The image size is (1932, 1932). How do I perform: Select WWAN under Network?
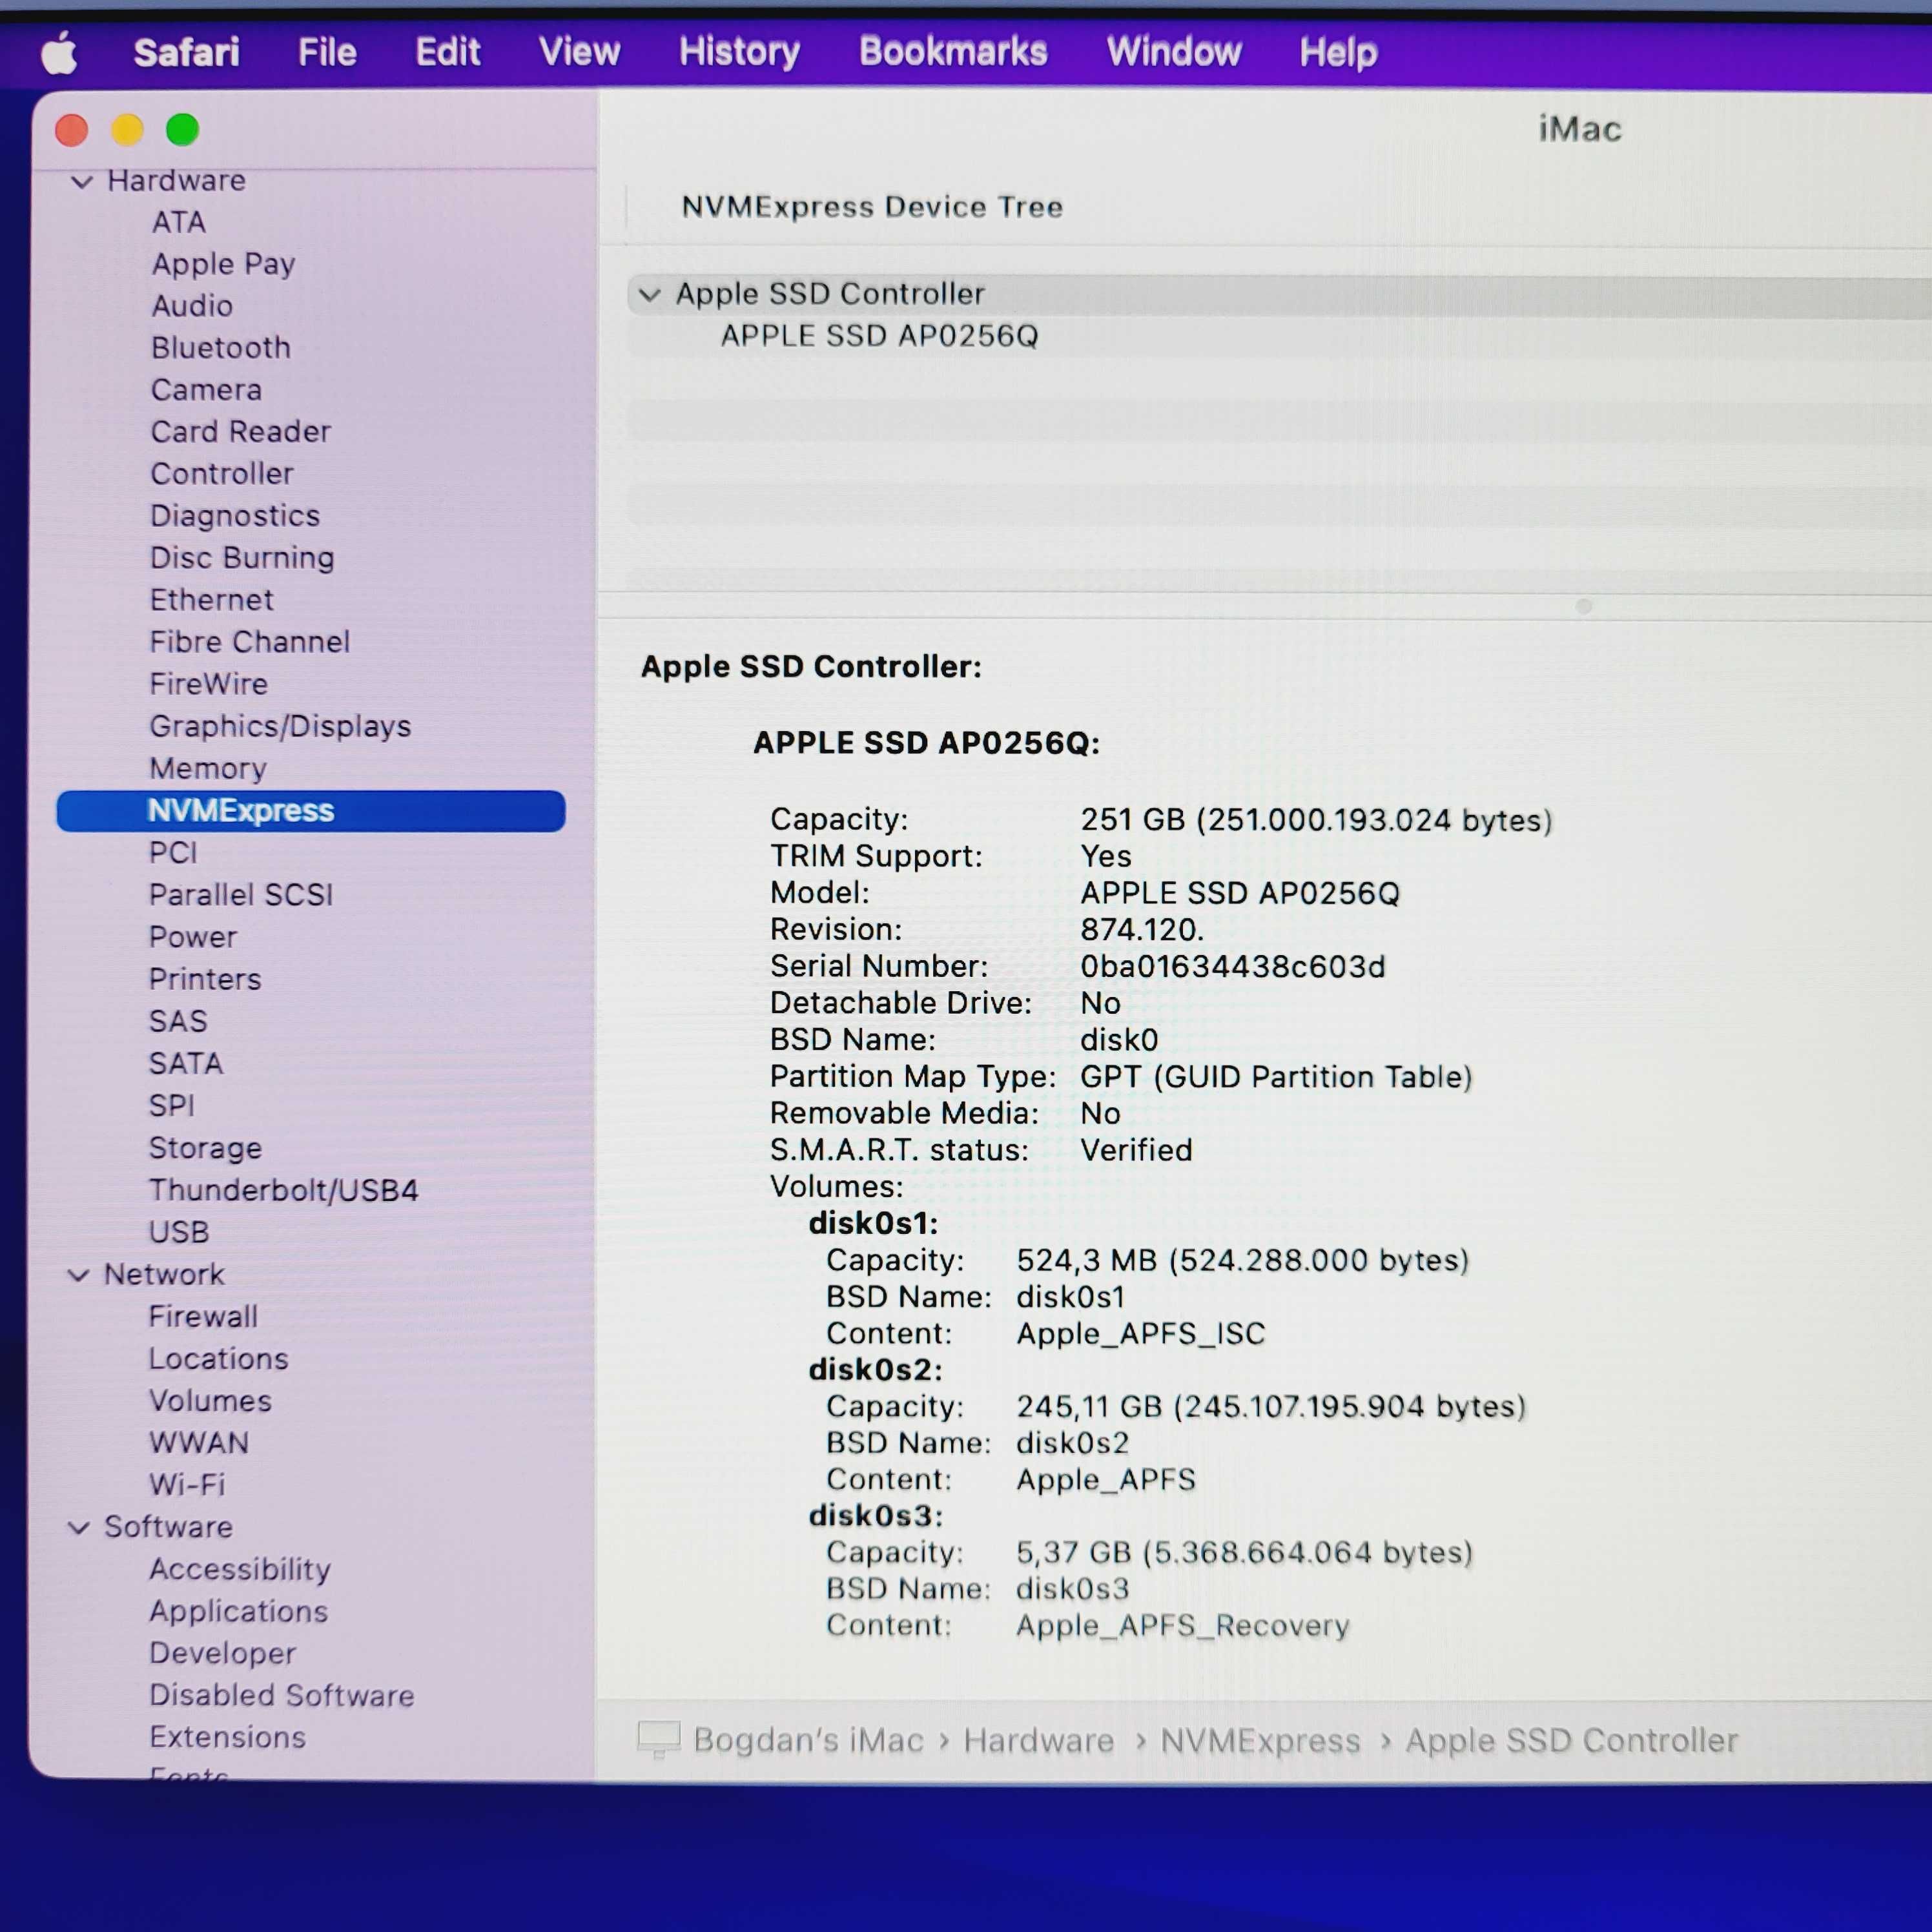(199, 1443)
